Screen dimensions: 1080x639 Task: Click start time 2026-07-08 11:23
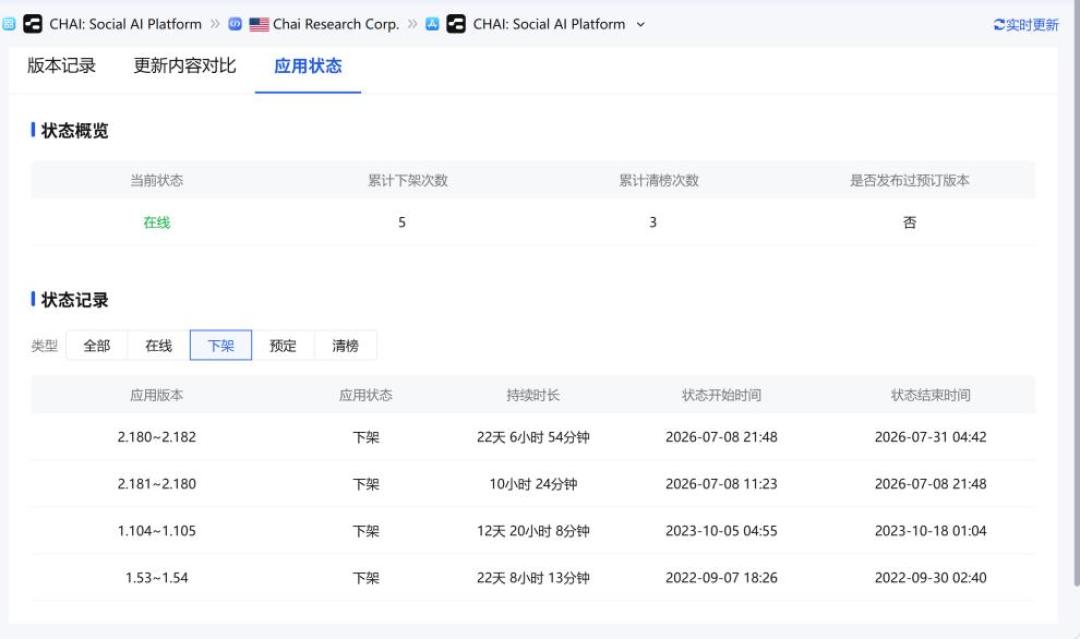[721, 484]
